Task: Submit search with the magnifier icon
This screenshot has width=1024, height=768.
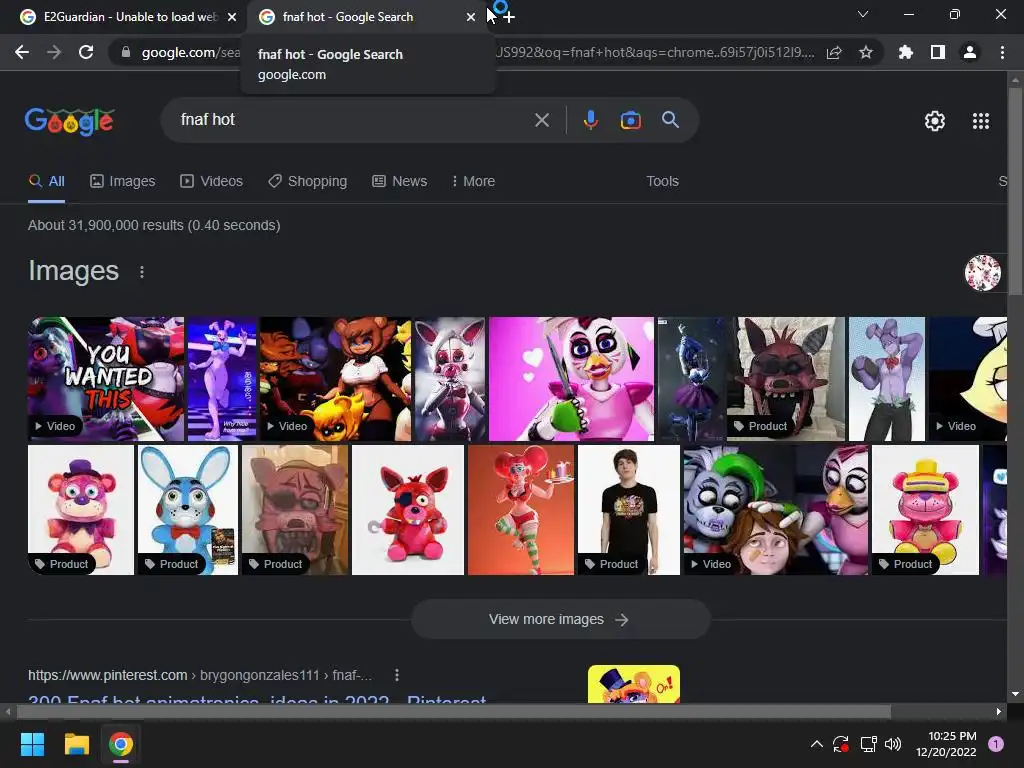Action: (x=670, y=120)
